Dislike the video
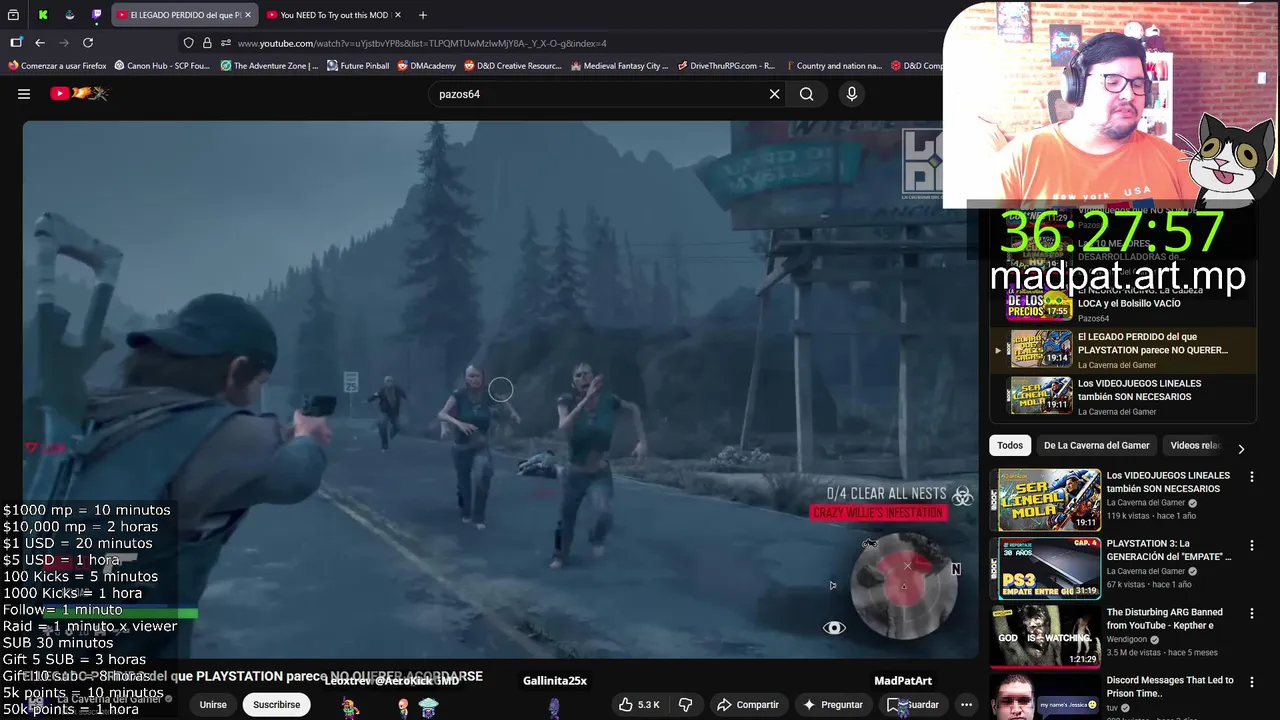 [x=686, y=705]
